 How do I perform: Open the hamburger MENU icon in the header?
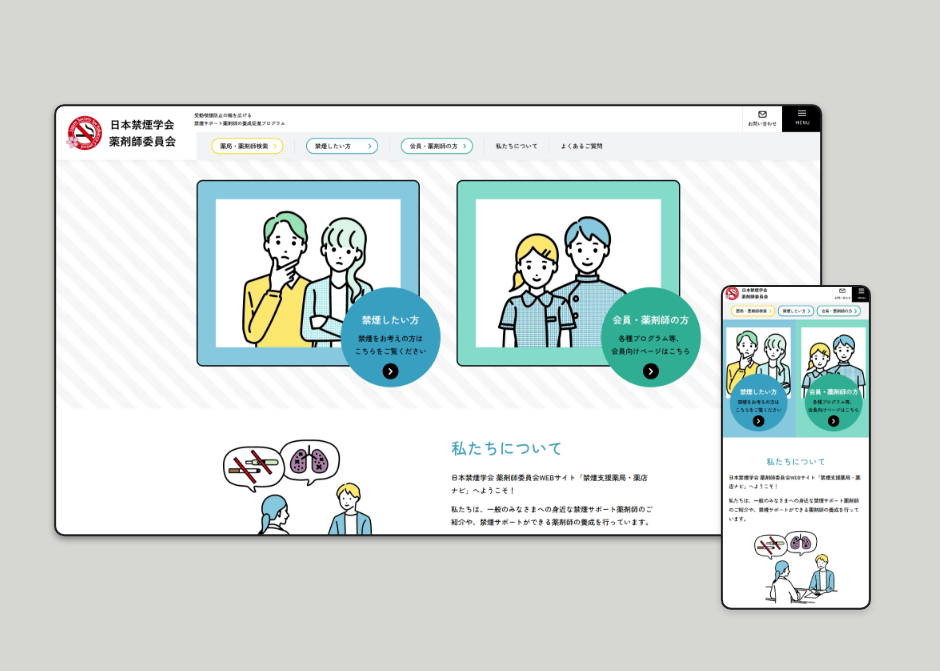coord(800,116)
